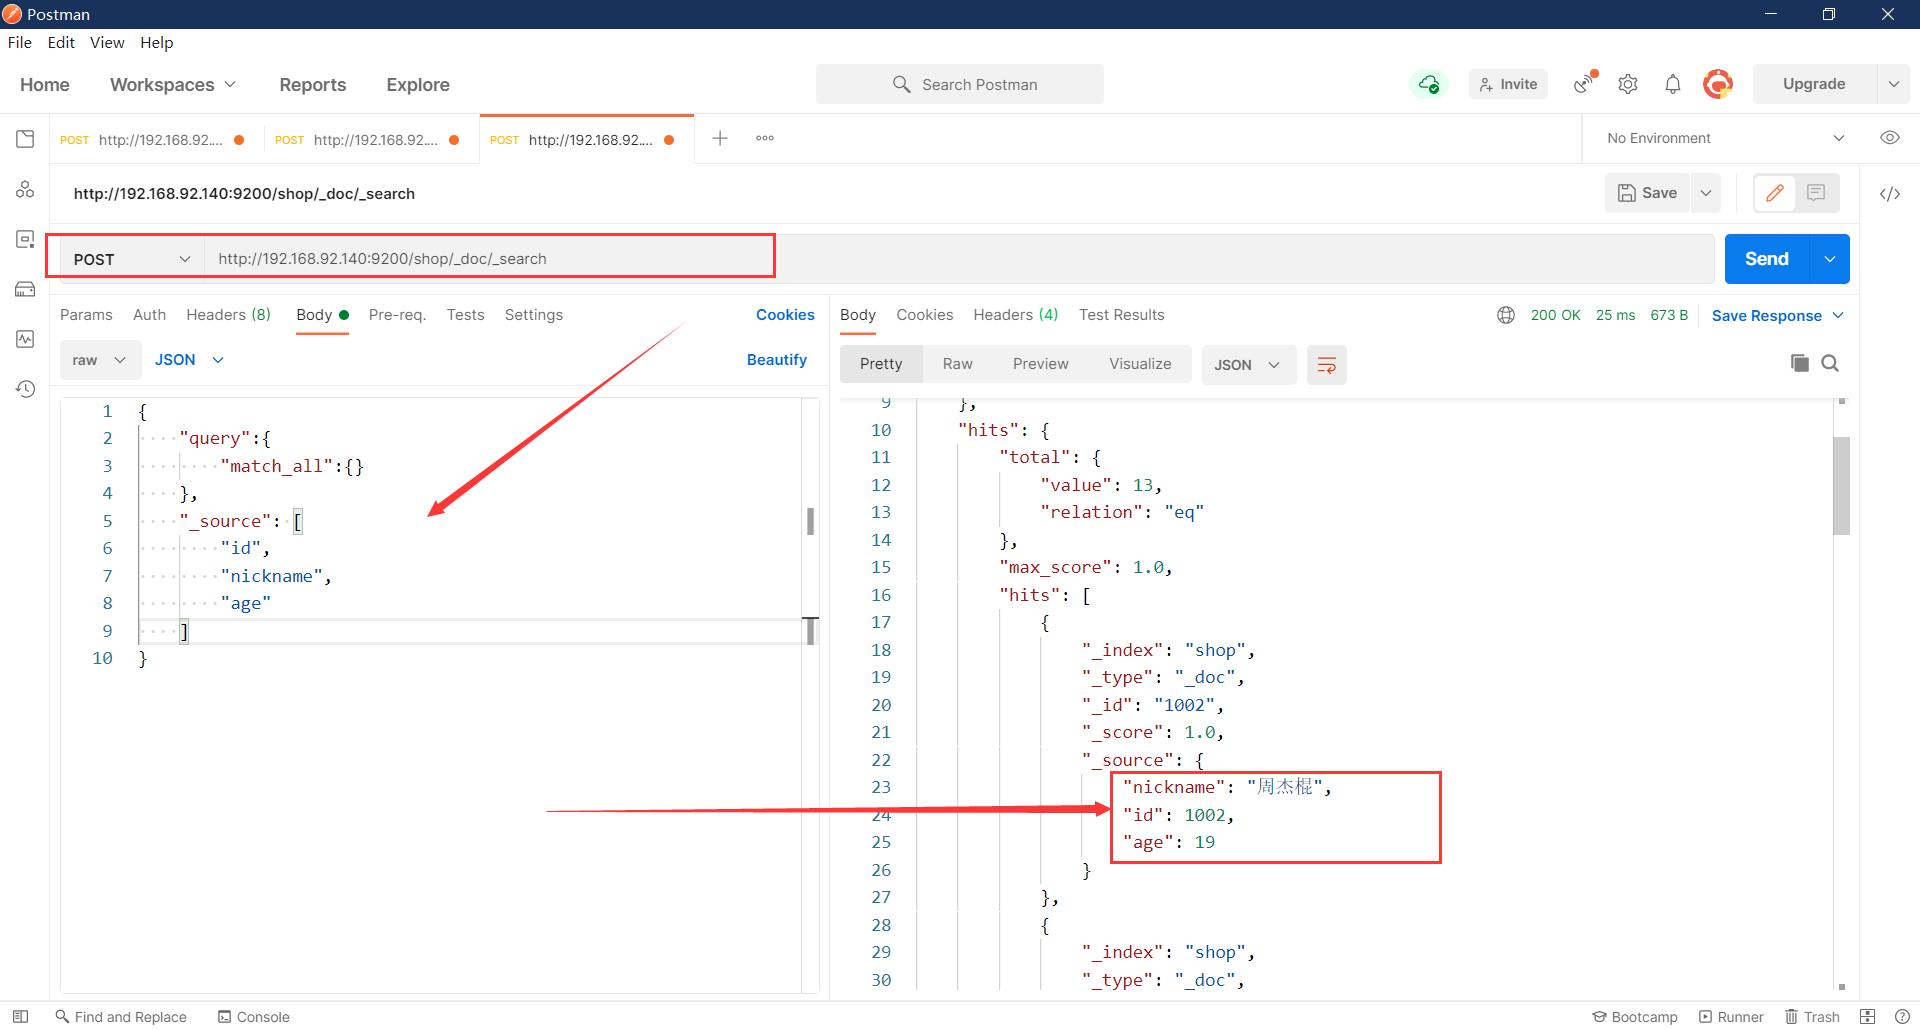Open the Collections sidebar icon
Image resolution: width=1920 pixels, height=1030 pixels.
pyautogui.click(x=25, y=139)
